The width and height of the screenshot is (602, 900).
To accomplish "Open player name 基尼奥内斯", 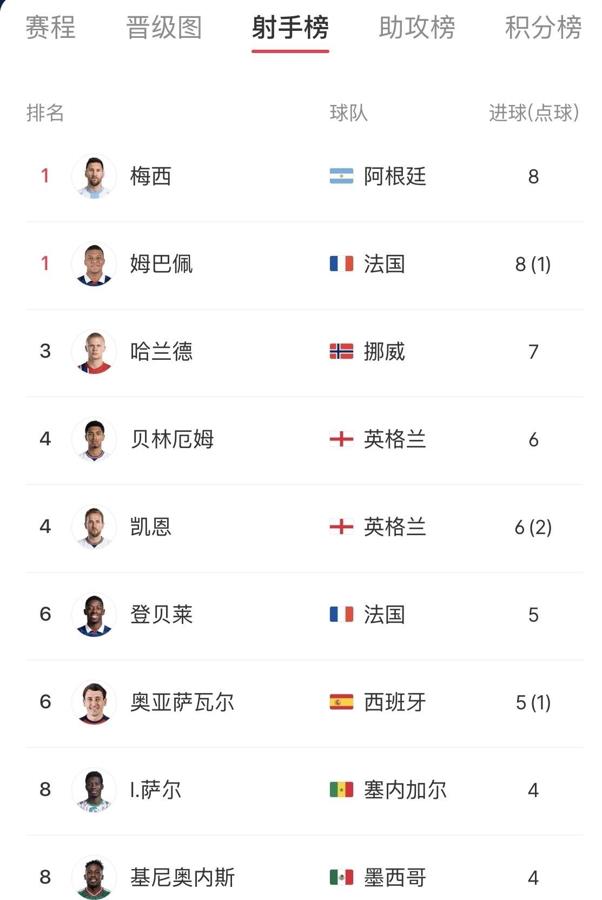I will click(182, 878).
